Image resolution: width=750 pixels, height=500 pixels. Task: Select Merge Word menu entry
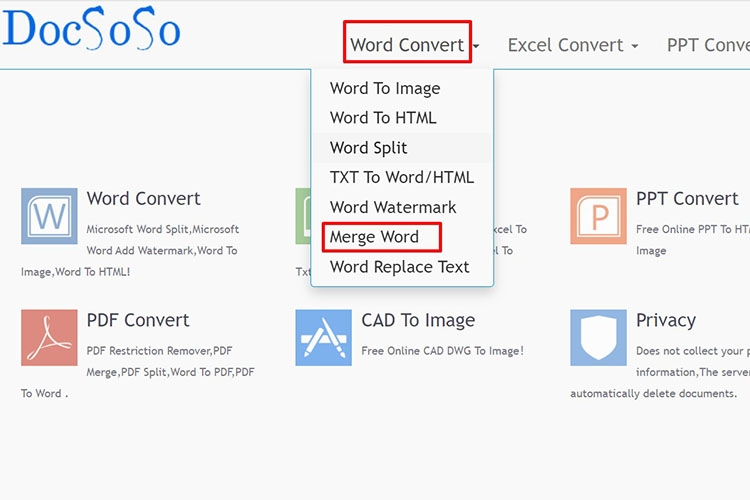click(x=375, y=237)
